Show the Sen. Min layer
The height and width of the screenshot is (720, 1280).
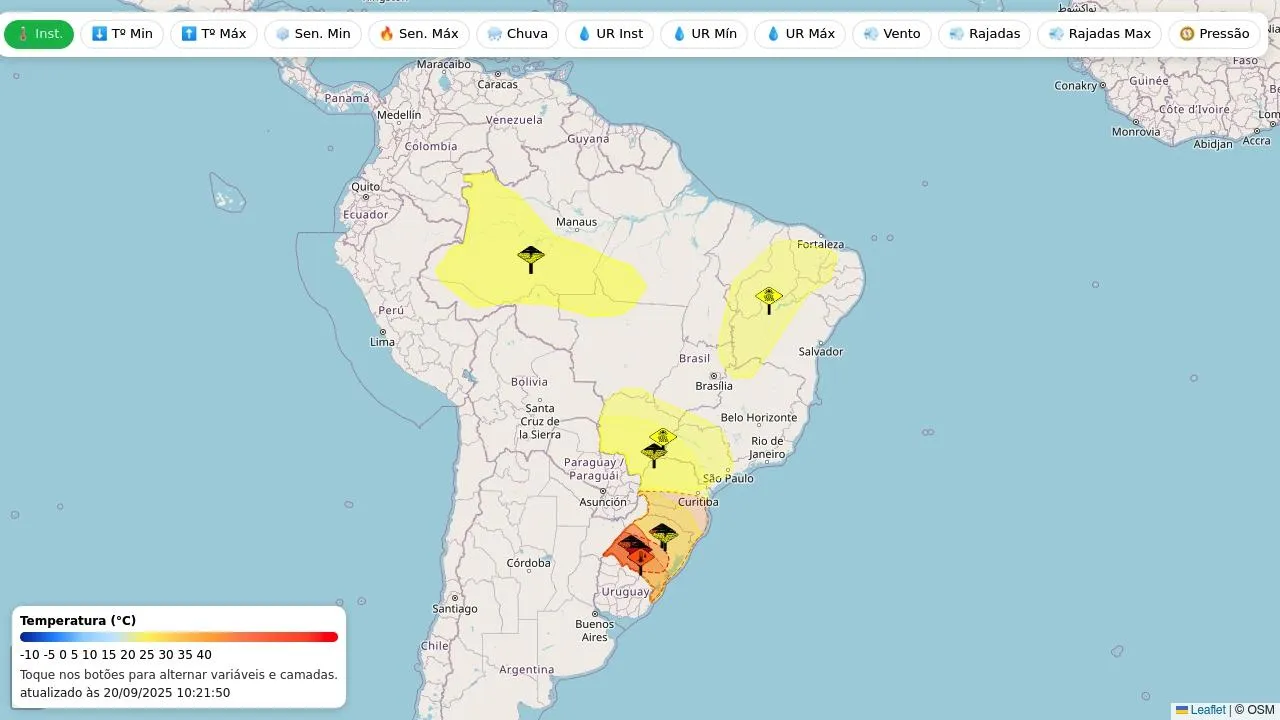[313, 34]
